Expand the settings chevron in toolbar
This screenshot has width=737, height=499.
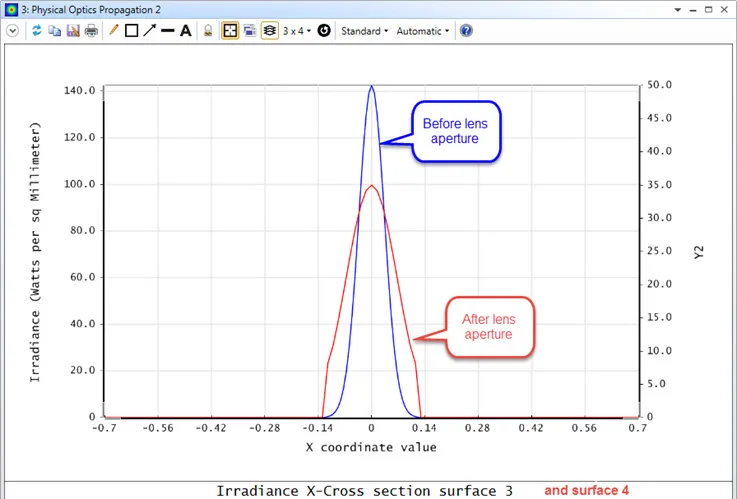click(x=12, y=31)
